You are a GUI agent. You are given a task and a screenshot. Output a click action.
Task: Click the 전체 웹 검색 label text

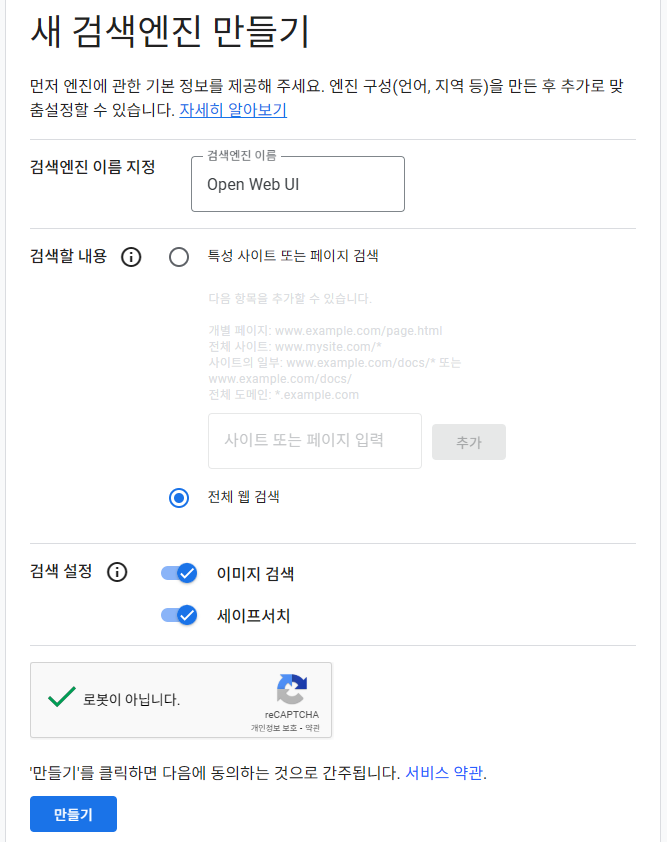[243, 497]
